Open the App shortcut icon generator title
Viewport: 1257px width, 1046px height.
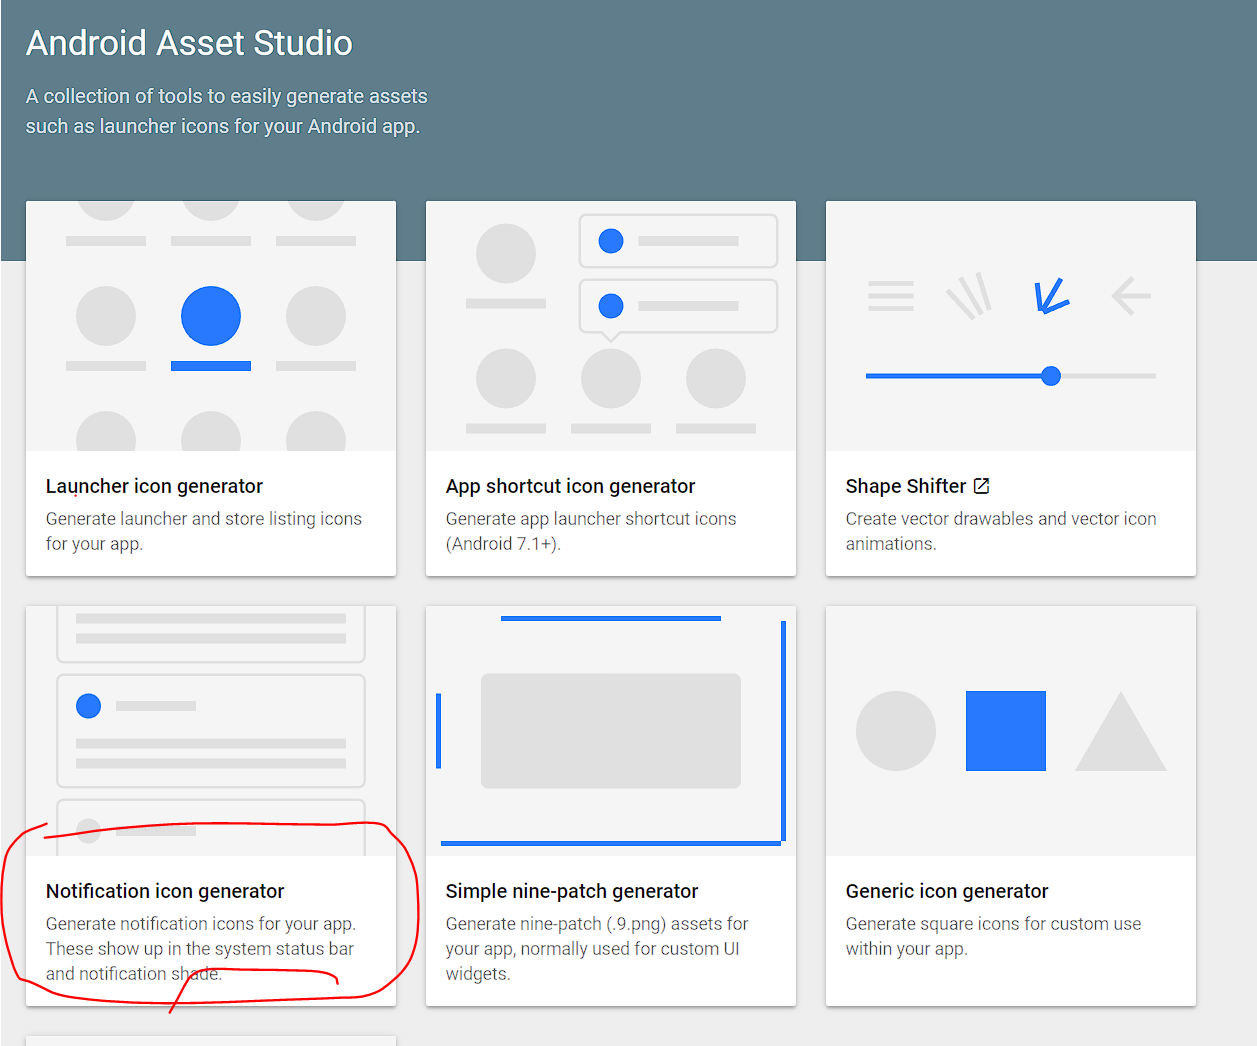[x=570, y=486]
